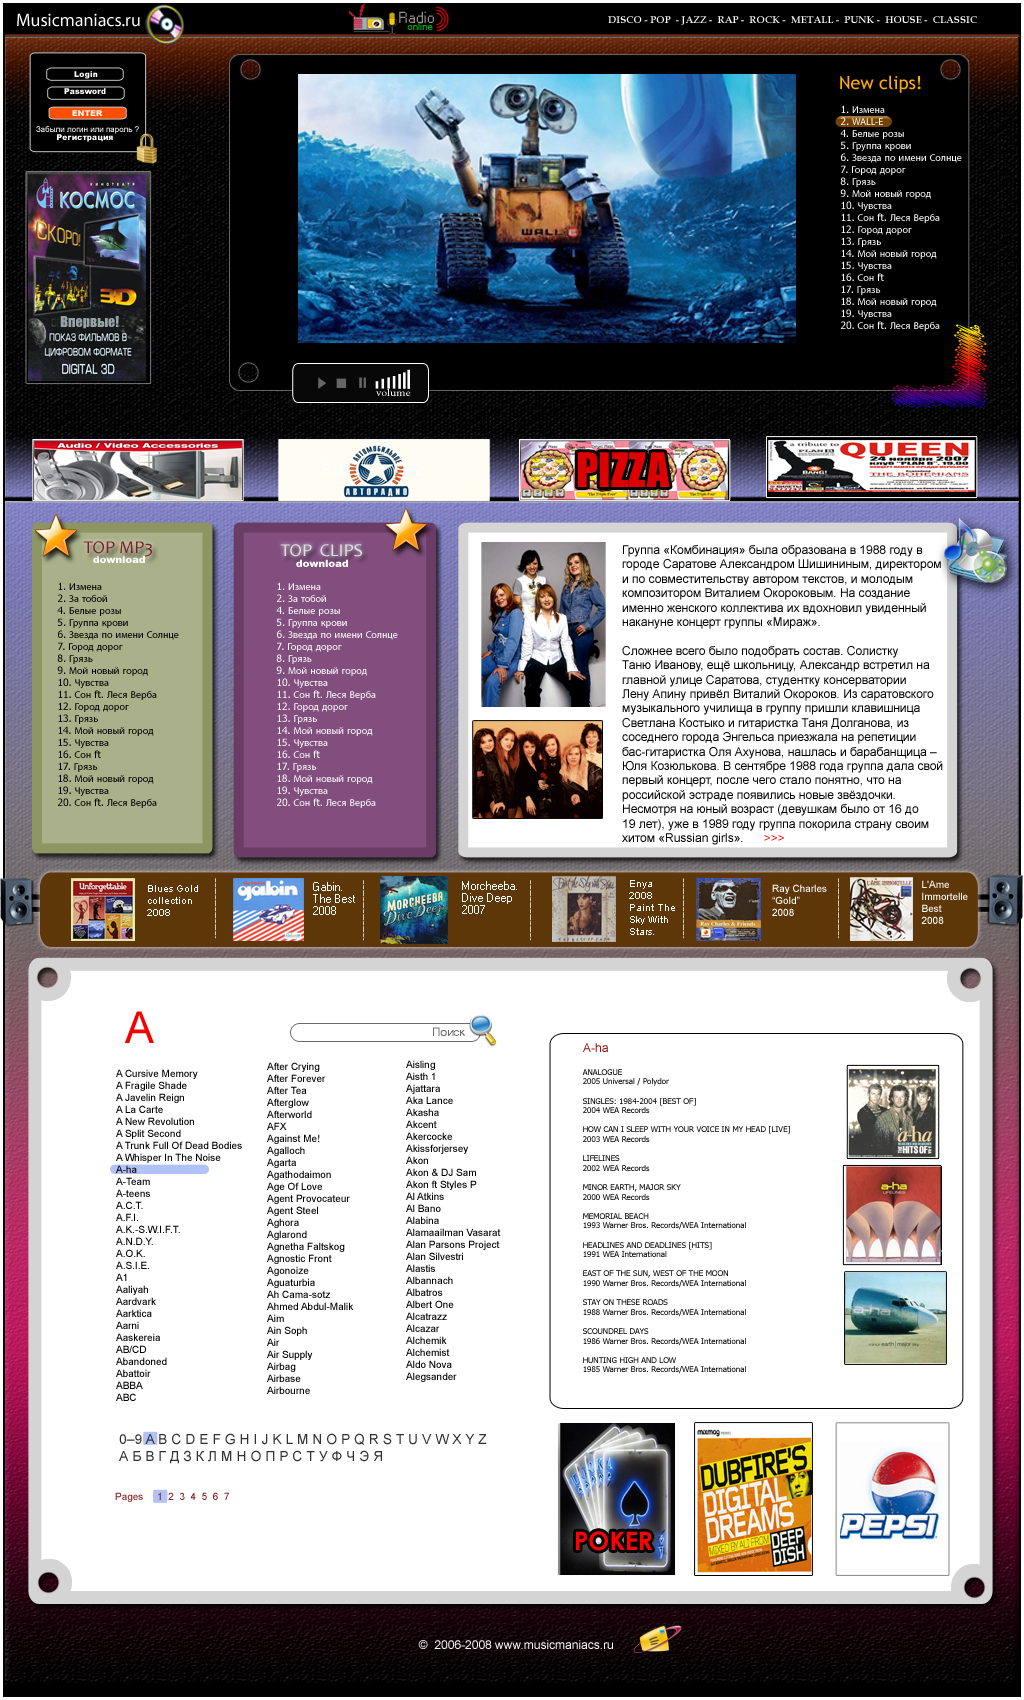Stop the video player

pos(341,383)
